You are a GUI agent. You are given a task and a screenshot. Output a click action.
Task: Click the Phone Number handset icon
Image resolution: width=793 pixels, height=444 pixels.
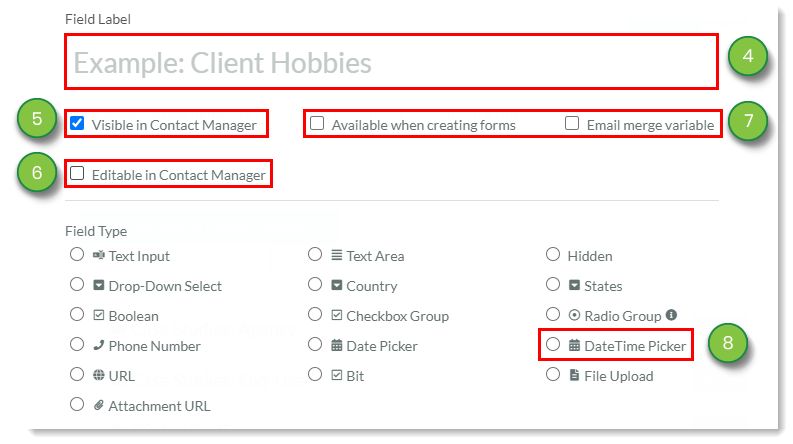click(x=99, y=345)
